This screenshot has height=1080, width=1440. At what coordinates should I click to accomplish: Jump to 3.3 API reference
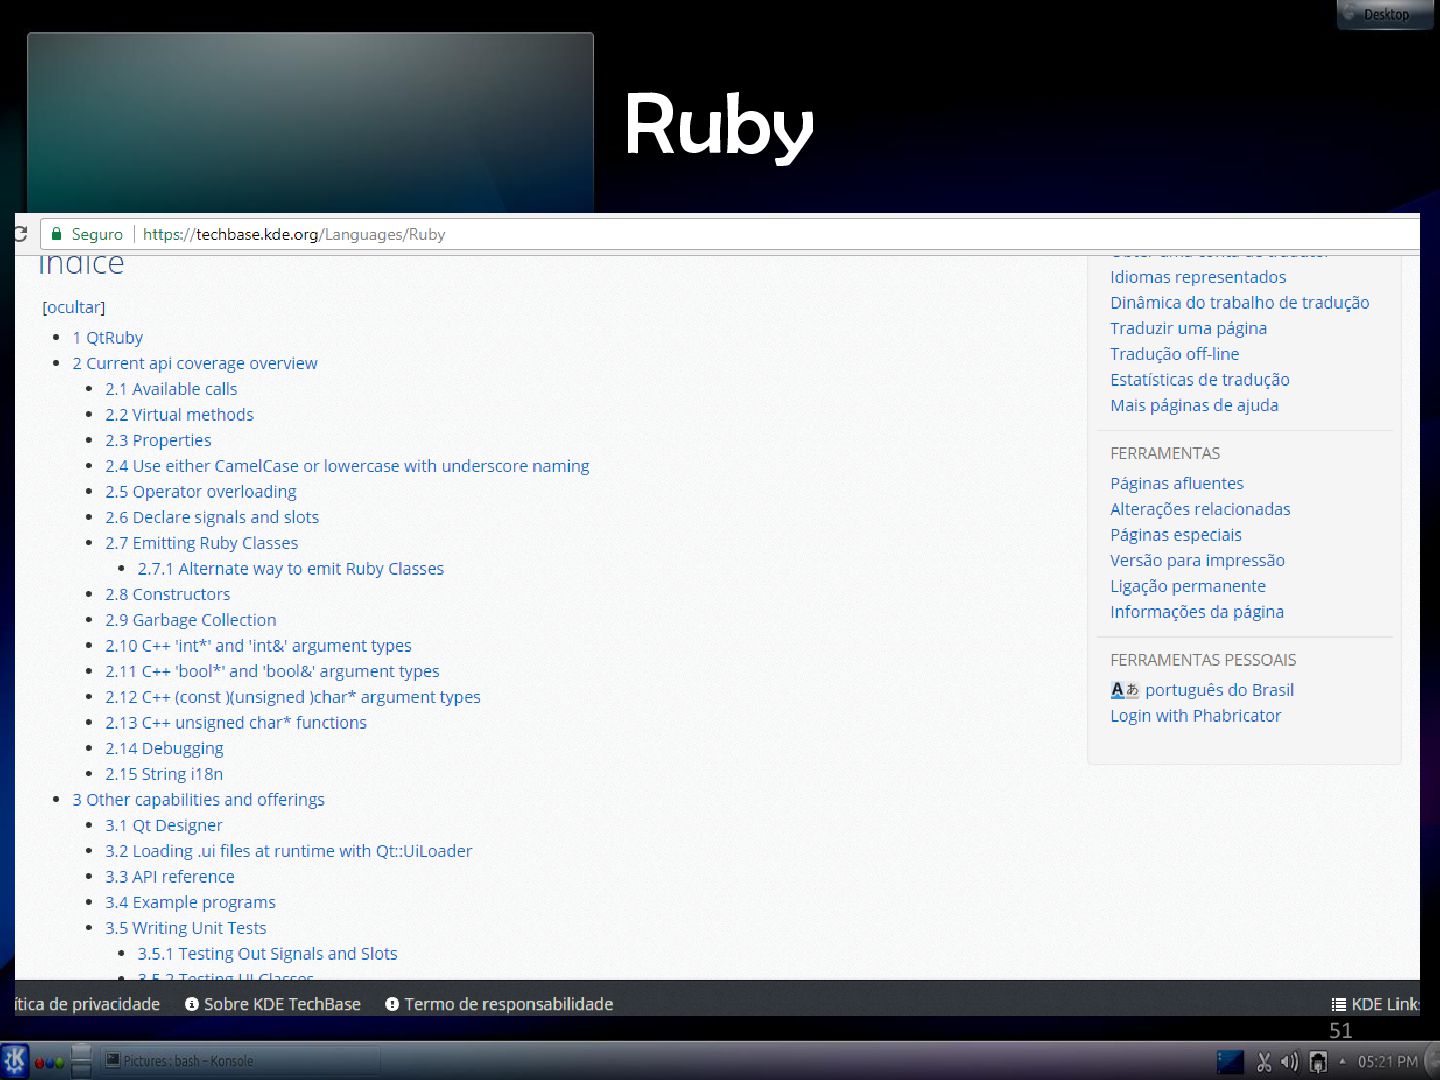tap(170, 877)
